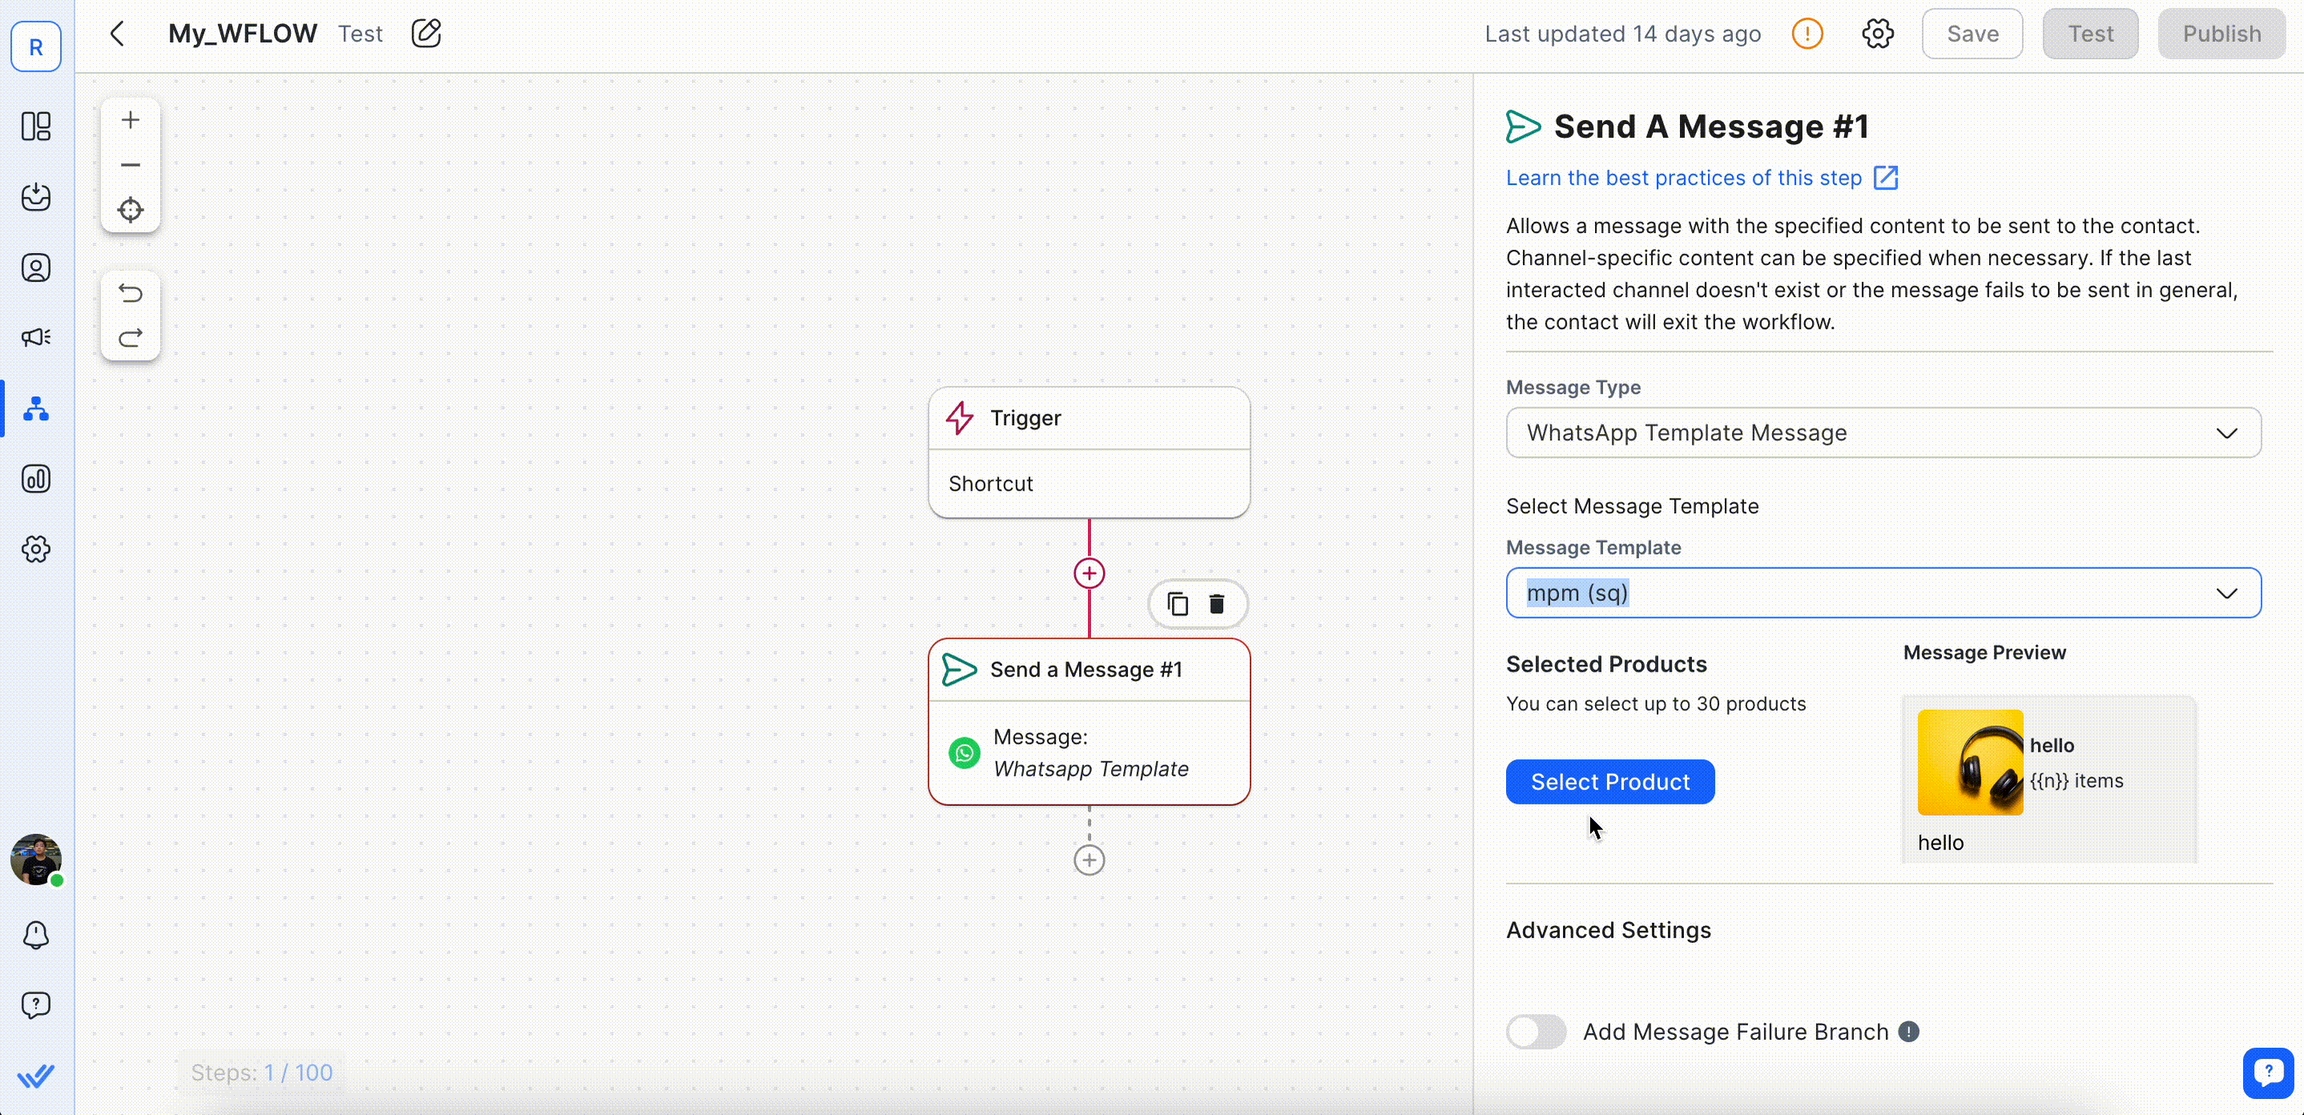The image size is (2304, 1115).
Task: Recenter canvas with the crosshair icon
Action: (130, 210)
